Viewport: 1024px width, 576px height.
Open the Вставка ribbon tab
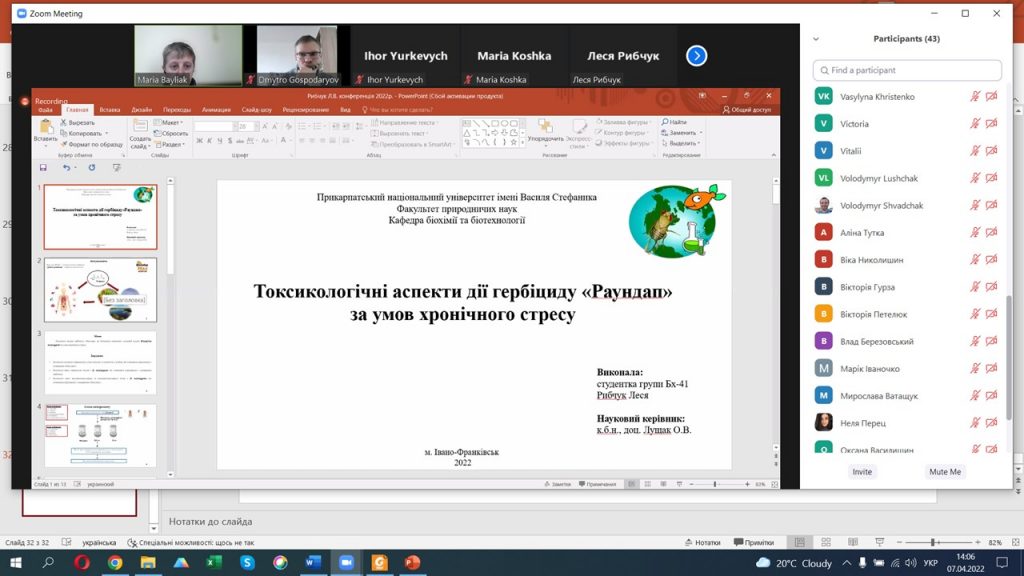click(110, 110)
